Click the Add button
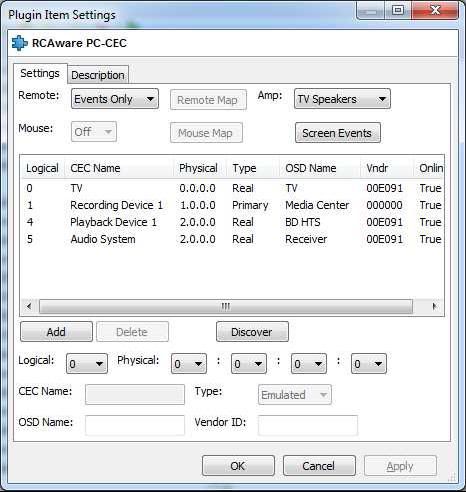466x492 pixels. [56, 332]
